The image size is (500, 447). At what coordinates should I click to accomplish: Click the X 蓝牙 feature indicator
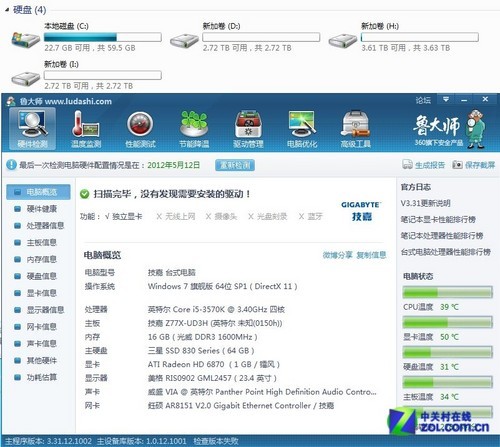[x=310, y=217]
